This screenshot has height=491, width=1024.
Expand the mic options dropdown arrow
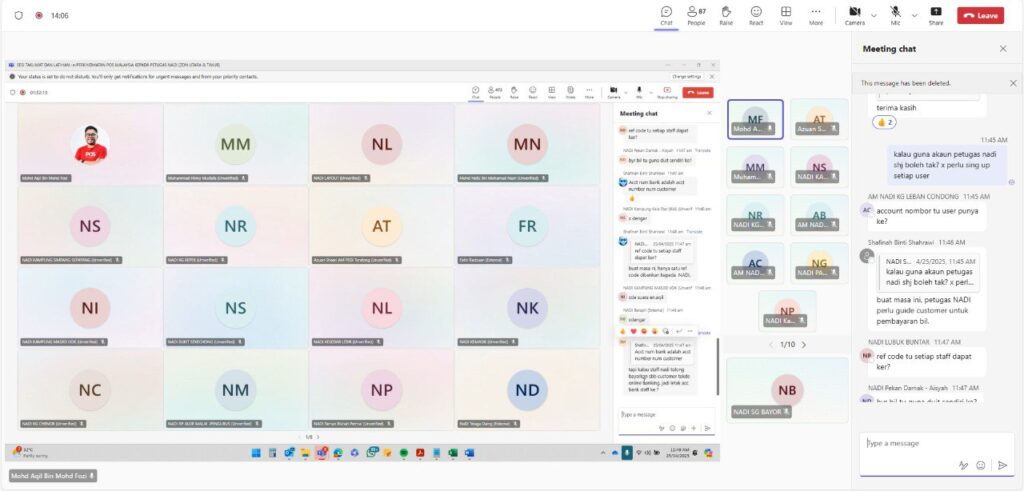[914, 15]
